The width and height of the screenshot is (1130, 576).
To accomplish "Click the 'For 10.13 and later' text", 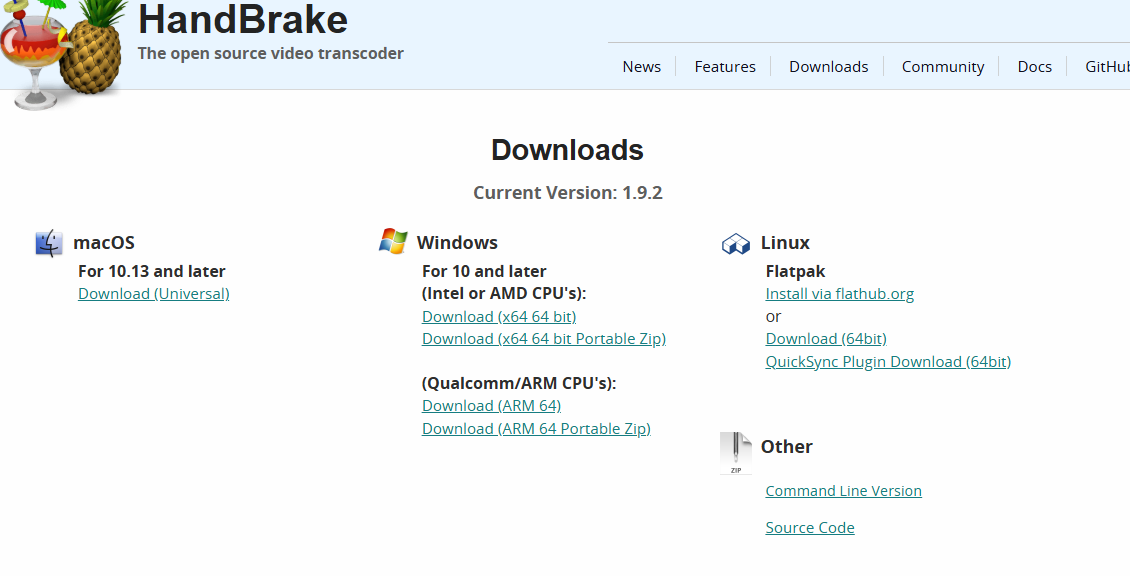I will pos(152,272).
